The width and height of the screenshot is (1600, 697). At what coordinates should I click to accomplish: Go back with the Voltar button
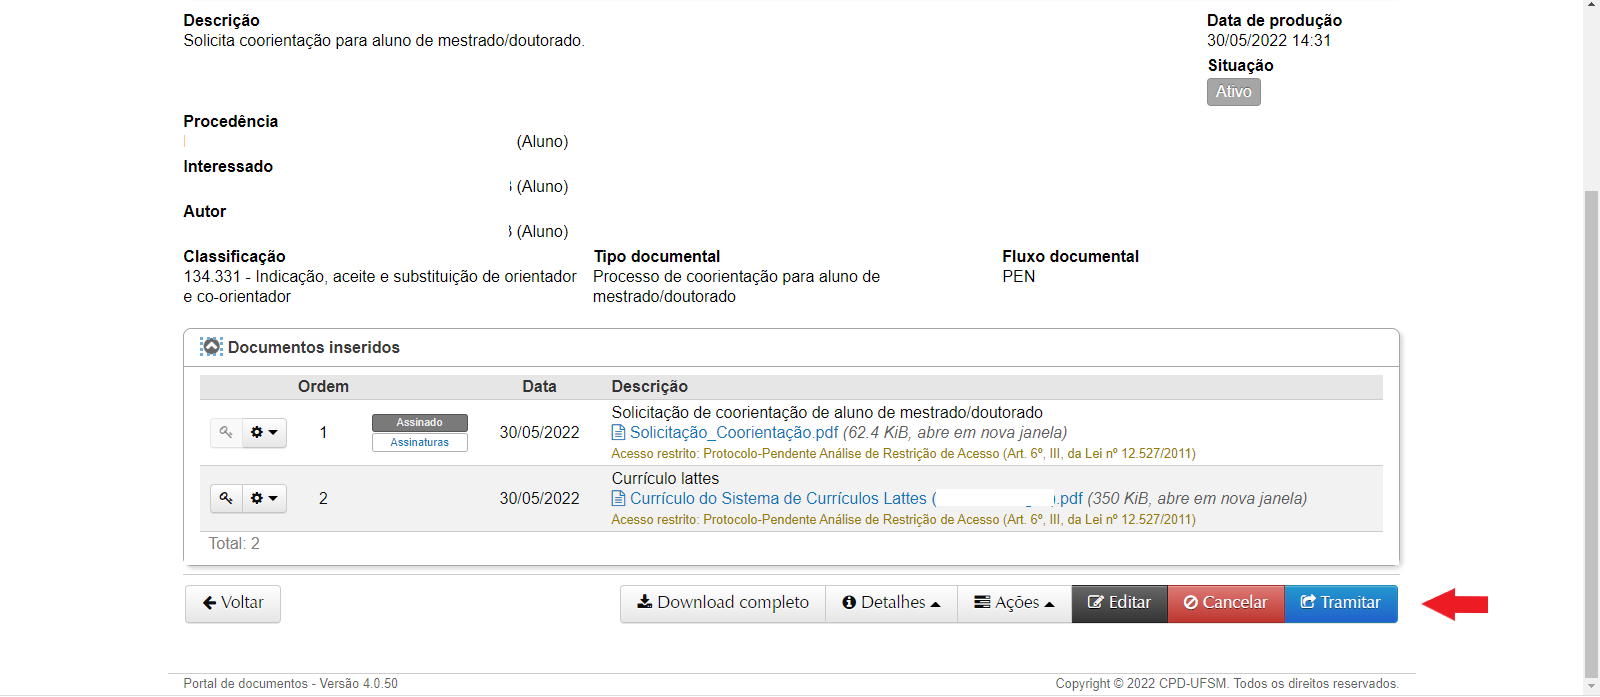[x=233, y=603]
